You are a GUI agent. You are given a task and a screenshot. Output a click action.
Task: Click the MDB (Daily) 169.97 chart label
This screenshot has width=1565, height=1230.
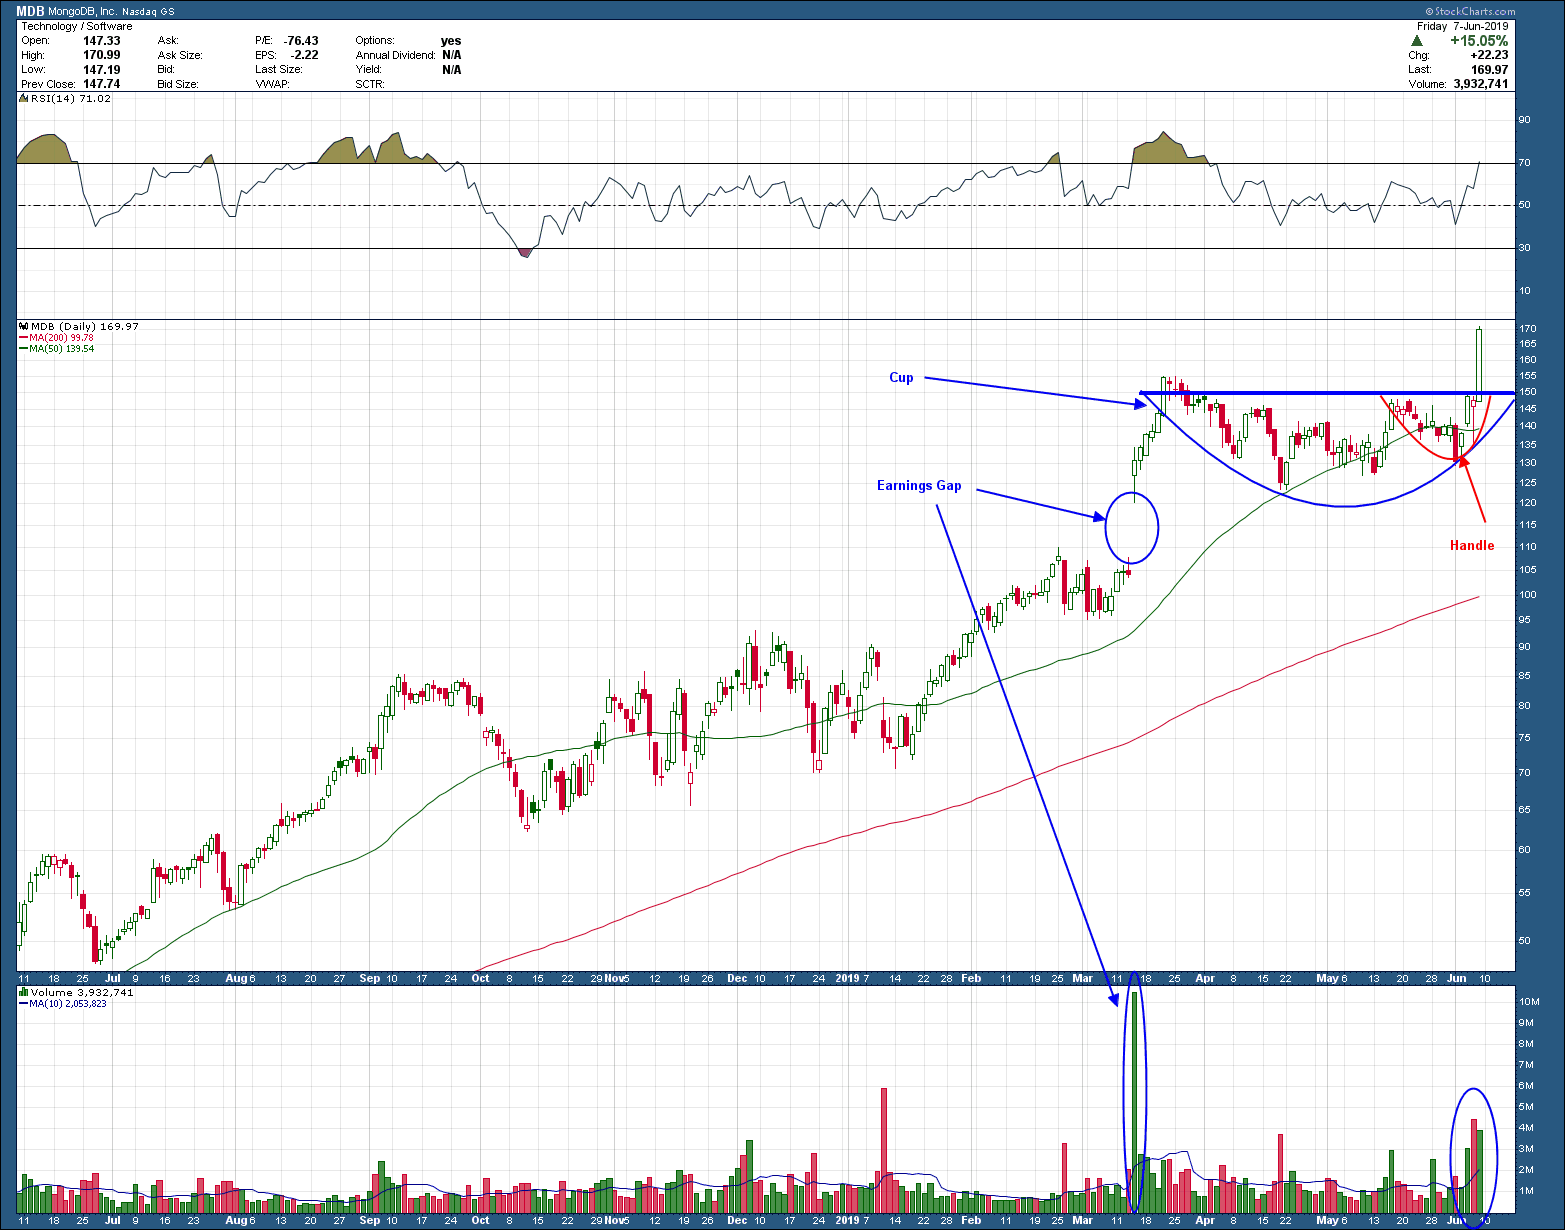point(85,326)
